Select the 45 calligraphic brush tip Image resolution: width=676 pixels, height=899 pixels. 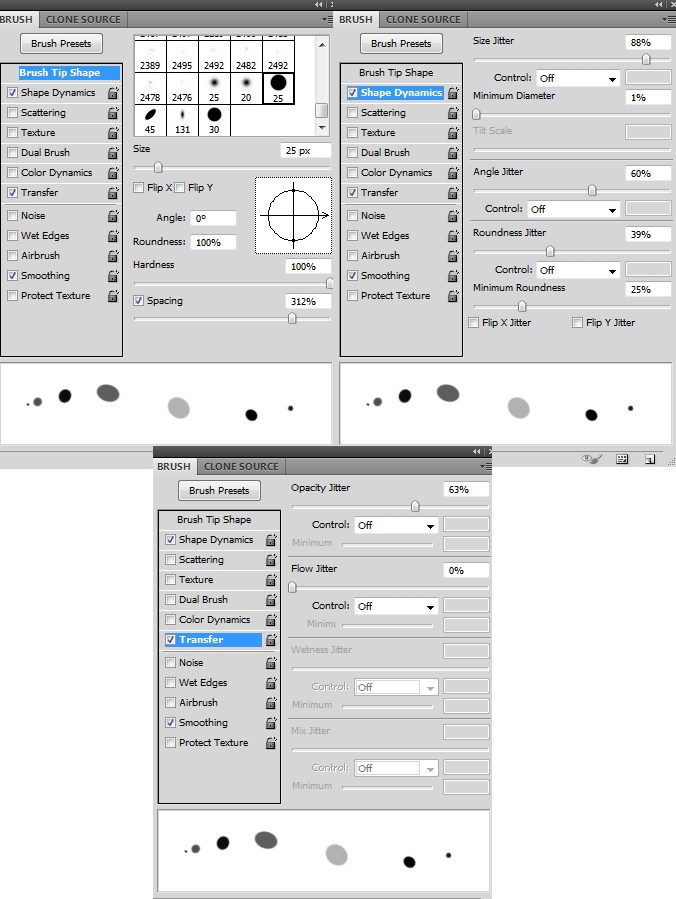click(150, 120)
